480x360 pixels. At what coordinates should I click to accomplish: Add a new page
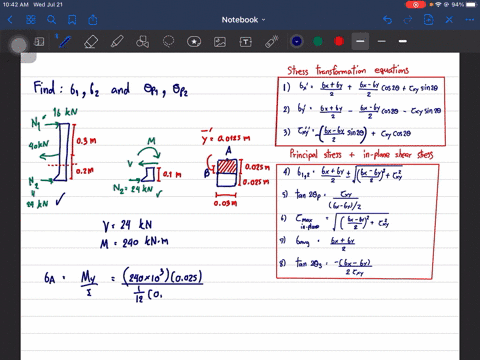[x=428, y=20]
